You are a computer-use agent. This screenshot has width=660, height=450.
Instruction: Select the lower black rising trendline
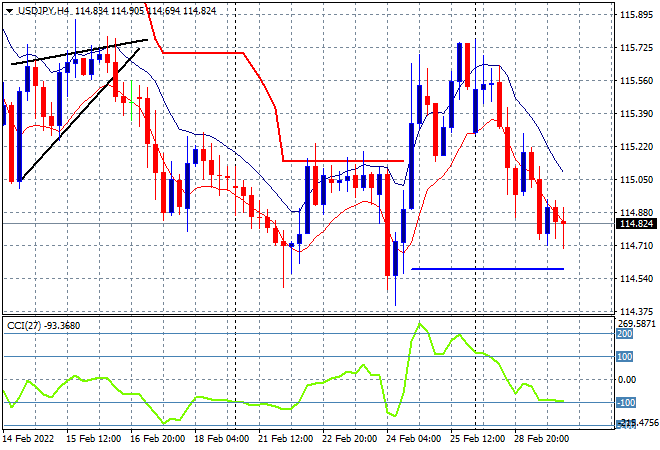click(80, 114)
